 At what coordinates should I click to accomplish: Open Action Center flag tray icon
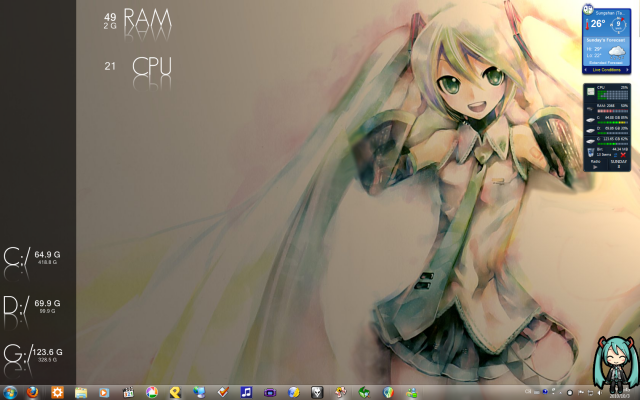581,392
